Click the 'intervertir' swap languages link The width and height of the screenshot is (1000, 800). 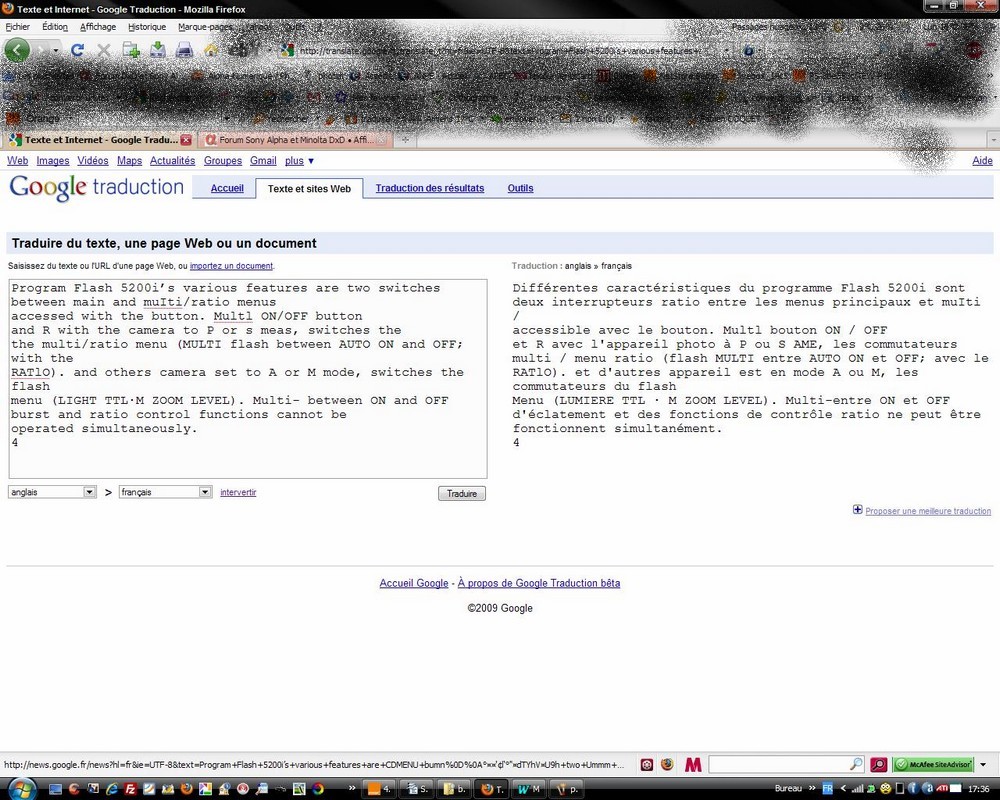[x=239, y=493]
